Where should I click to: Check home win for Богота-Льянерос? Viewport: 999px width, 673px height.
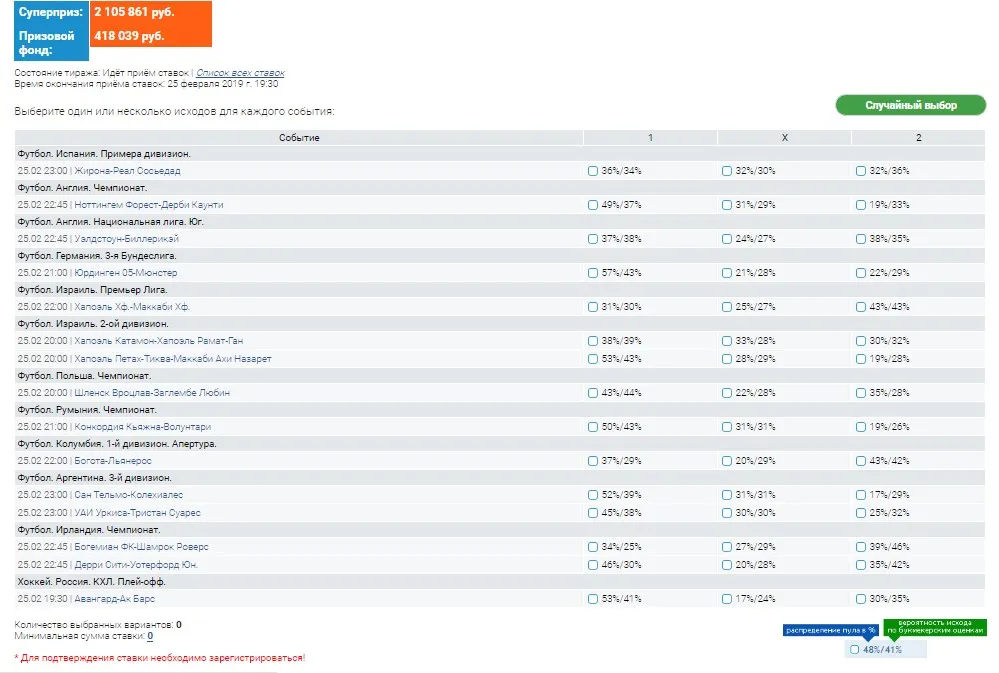point(593,461)
